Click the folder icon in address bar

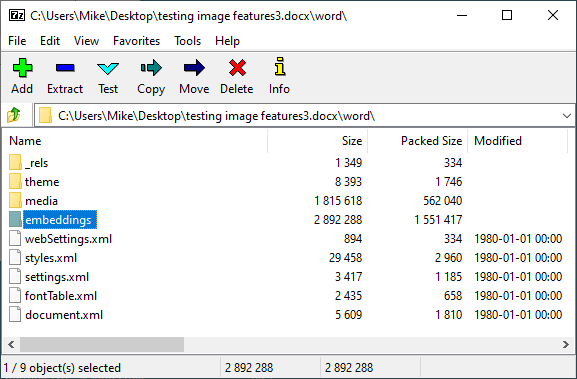(45, 116)
